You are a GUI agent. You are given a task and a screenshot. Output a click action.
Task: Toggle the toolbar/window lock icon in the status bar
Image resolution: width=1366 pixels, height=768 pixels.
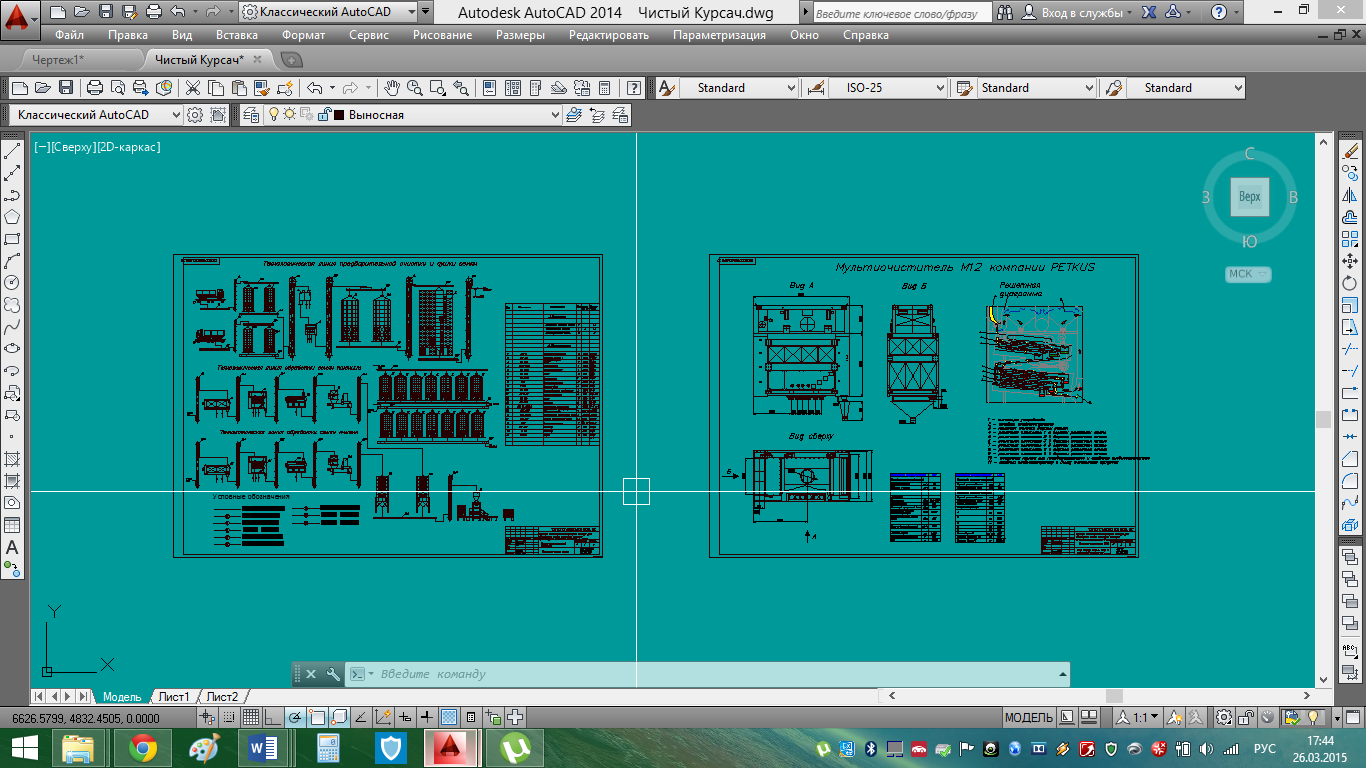coord(1246,717)
